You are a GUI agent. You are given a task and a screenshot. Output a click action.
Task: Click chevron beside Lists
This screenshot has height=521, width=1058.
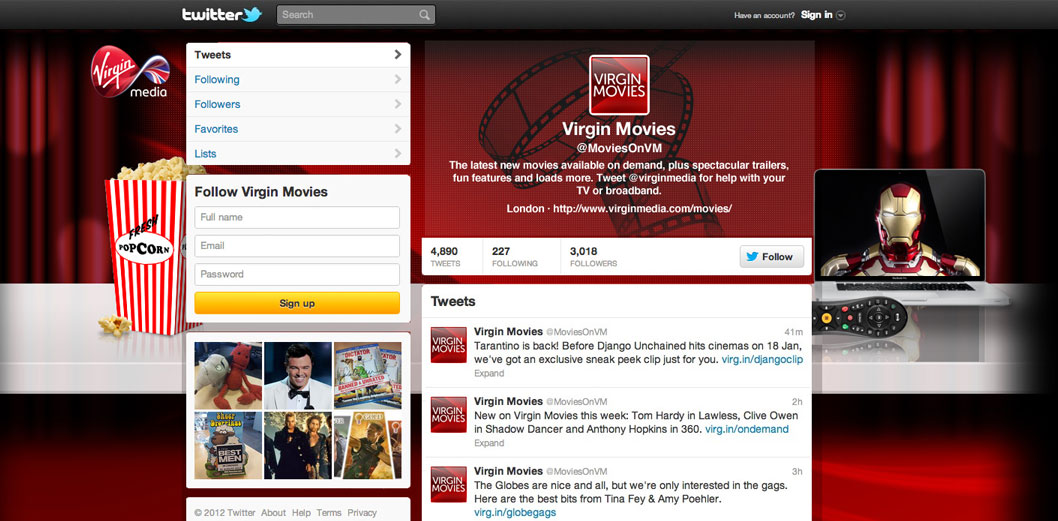point(398,153)
